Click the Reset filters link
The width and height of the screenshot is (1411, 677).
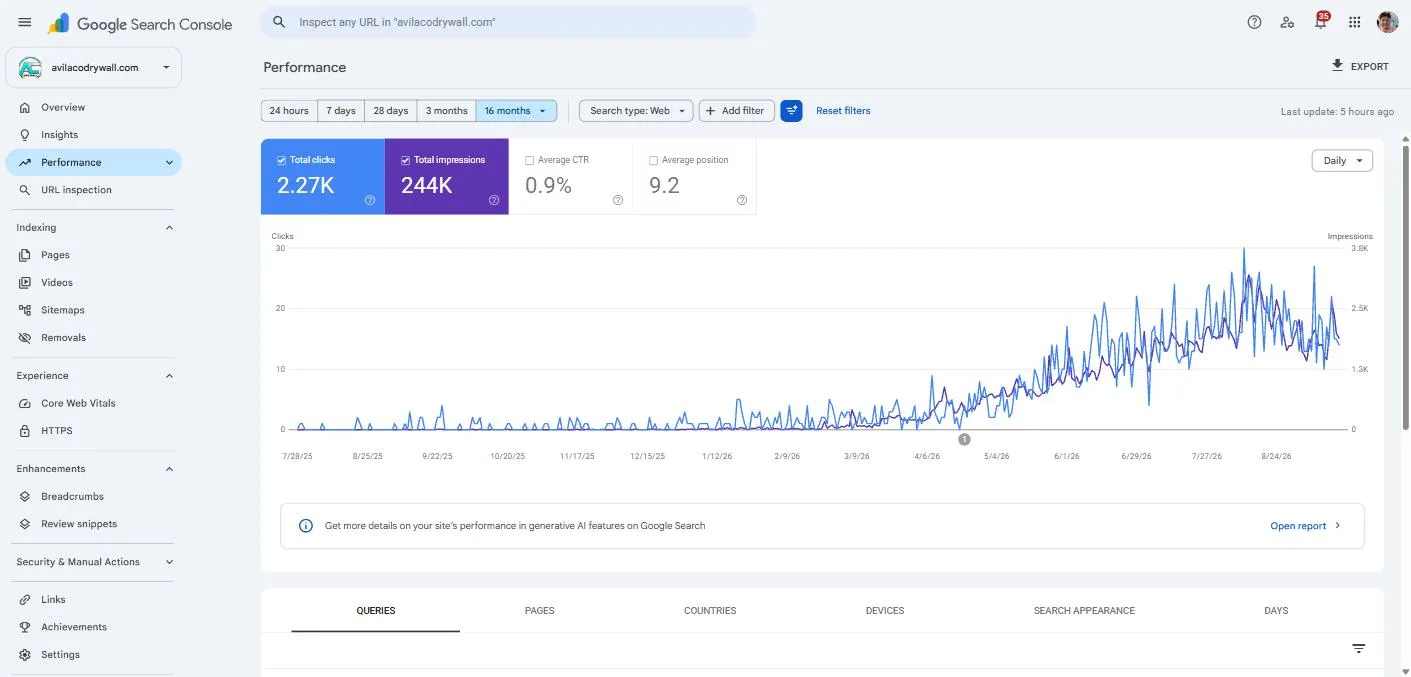click(843, 111)
